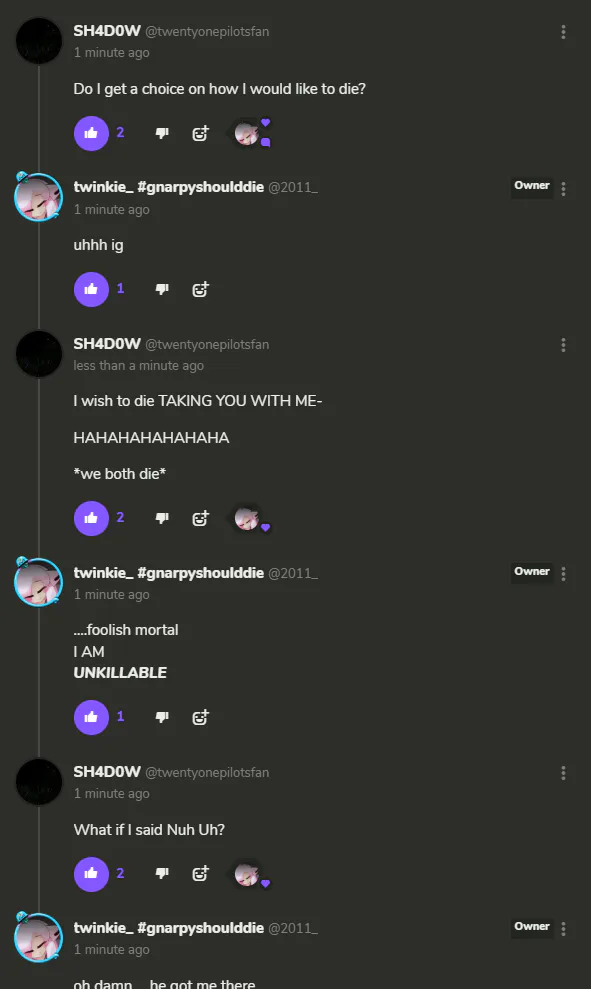Dislike the "foolish mortal" comment
This screenshot has height=989, width=591.
tap(162, 718)
